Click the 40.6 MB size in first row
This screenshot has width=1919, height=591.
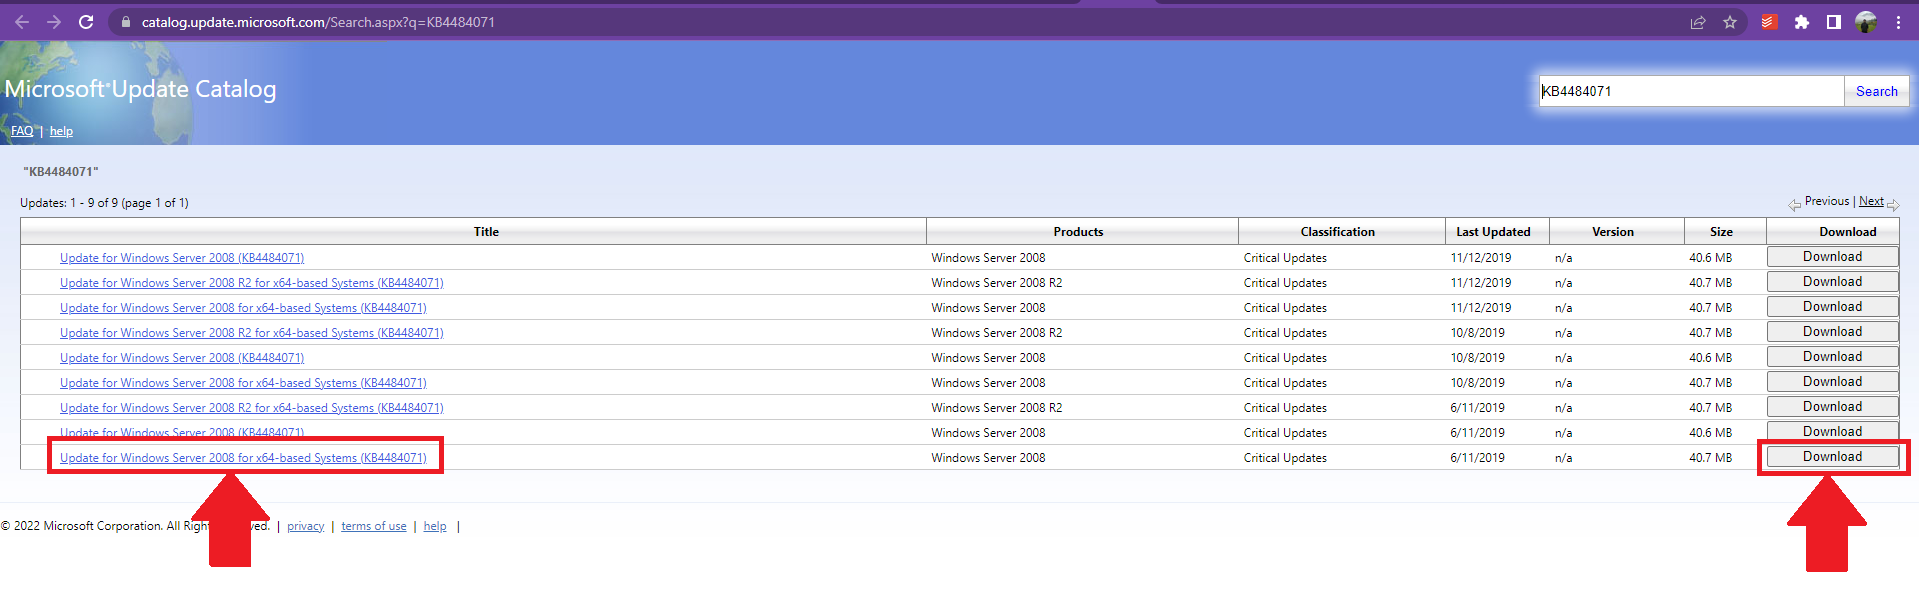(1710, 258)
